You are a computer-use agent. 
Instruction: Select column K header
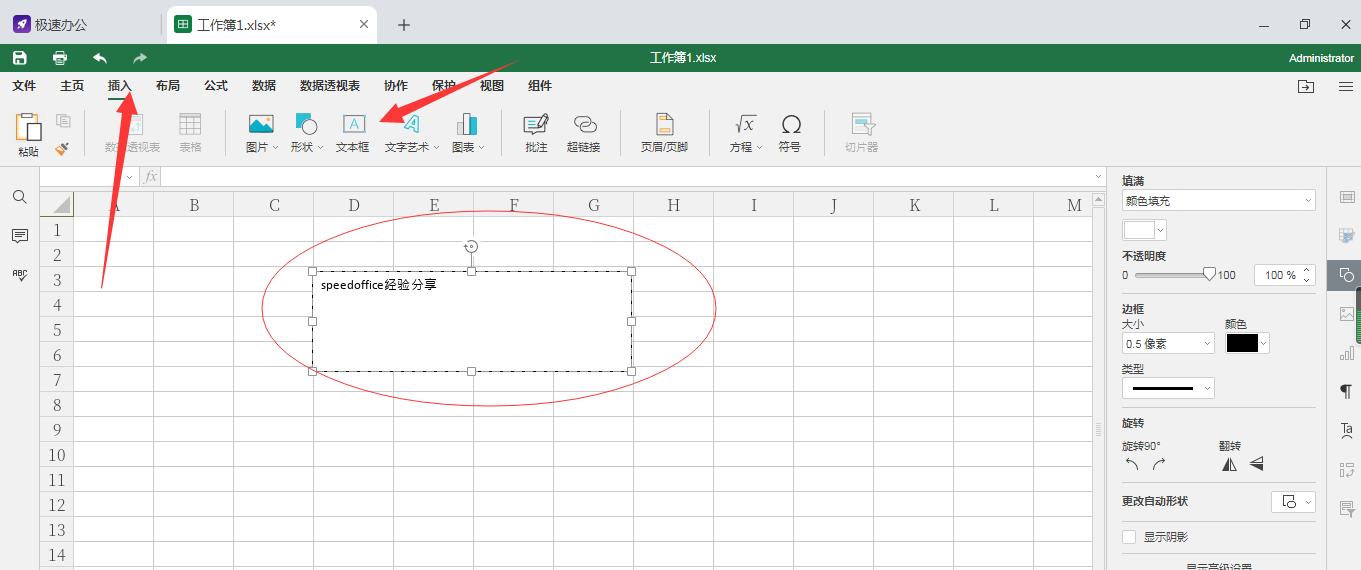click(914, 205)
